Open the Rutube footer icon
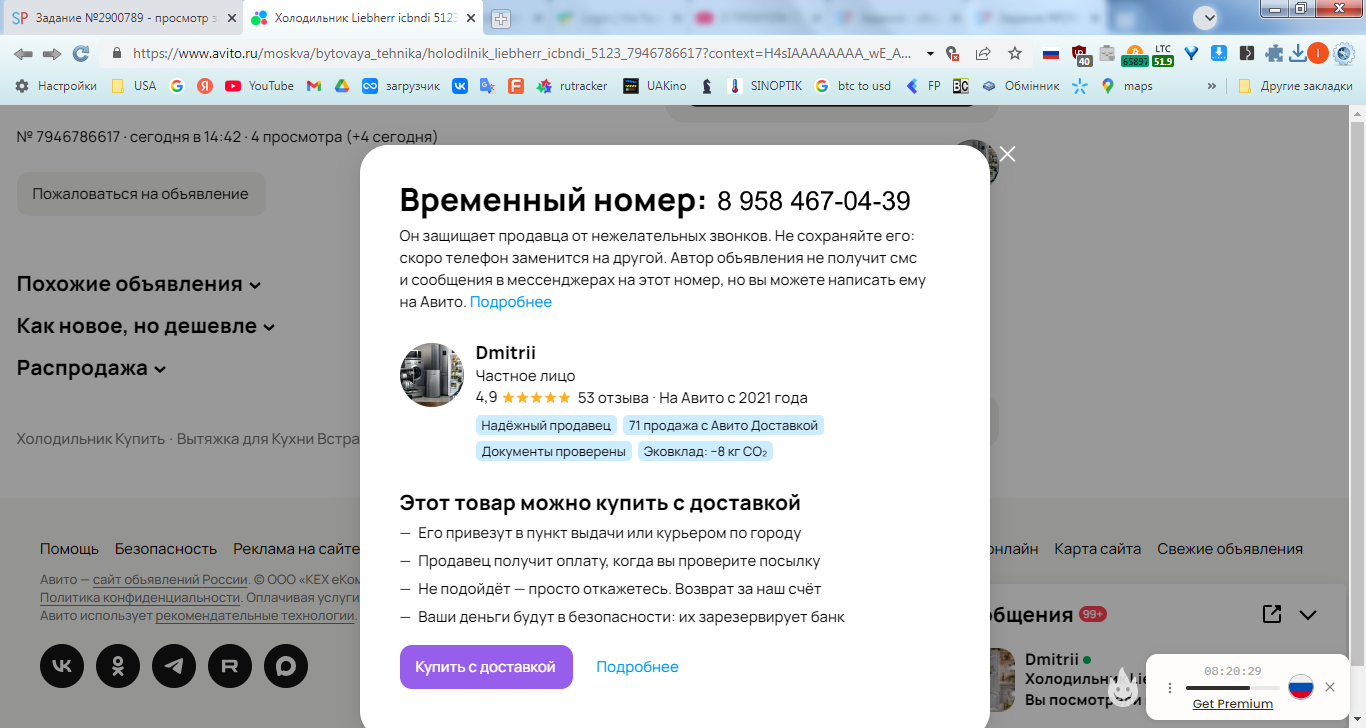 click(x=230, y=666)
